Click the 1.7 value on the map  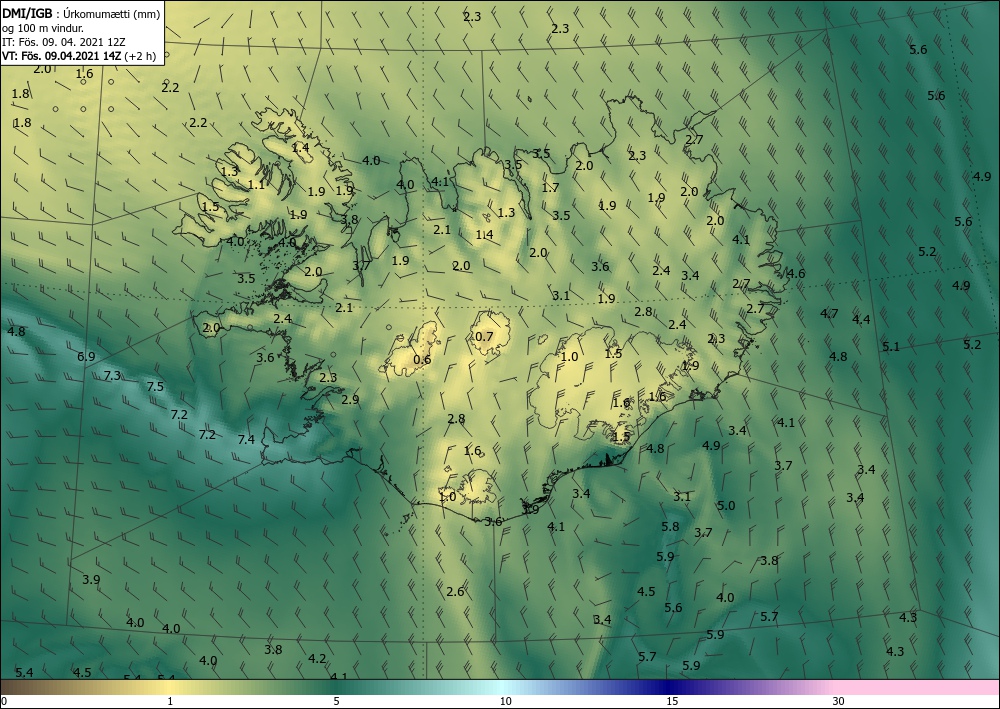[x=550, y=187]
